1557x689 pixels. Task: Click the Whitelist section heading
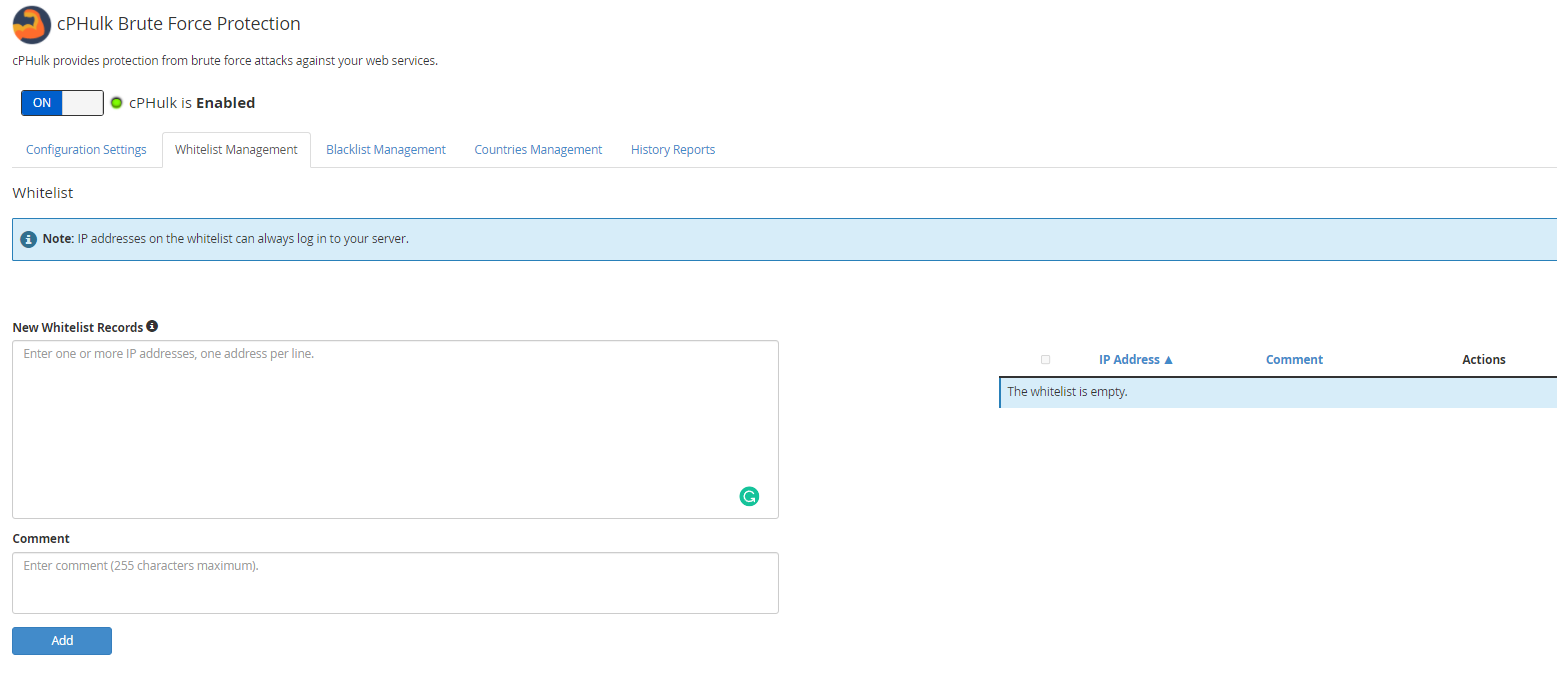point(43,193)
